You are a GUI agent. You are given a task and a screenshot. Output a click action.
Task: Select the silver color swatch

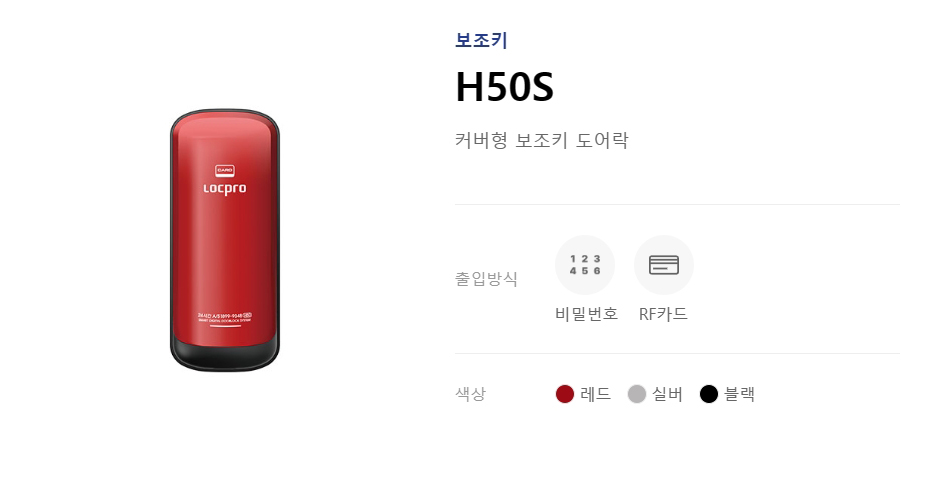(637, 394)
